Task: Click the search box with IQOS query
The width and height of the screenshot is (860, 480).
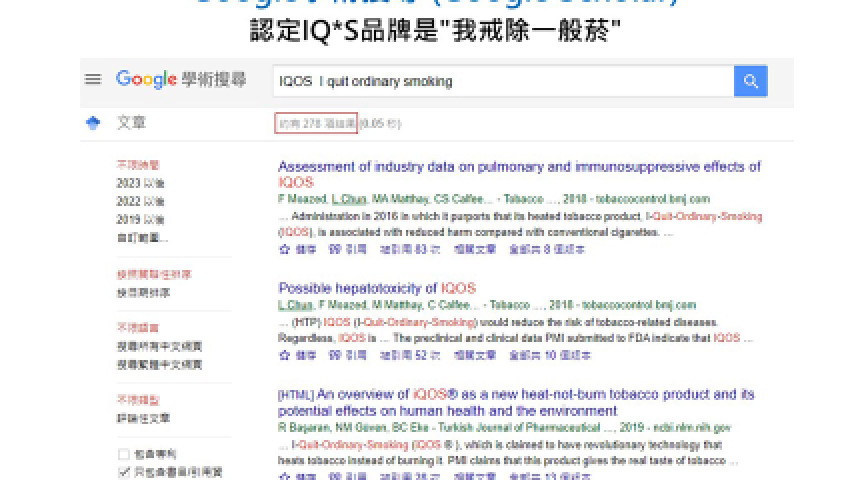Action: click(500, 81)
